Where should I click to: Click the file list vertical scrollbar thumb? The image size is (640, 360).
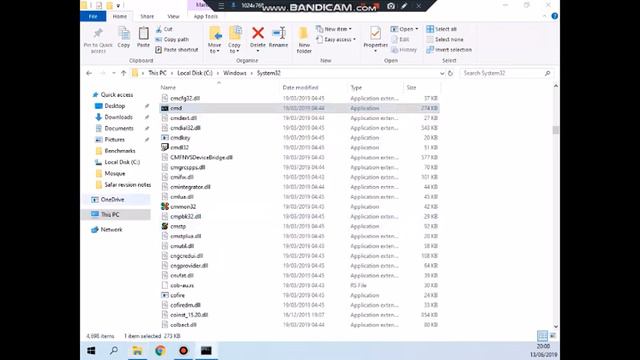tap(556, 130)
